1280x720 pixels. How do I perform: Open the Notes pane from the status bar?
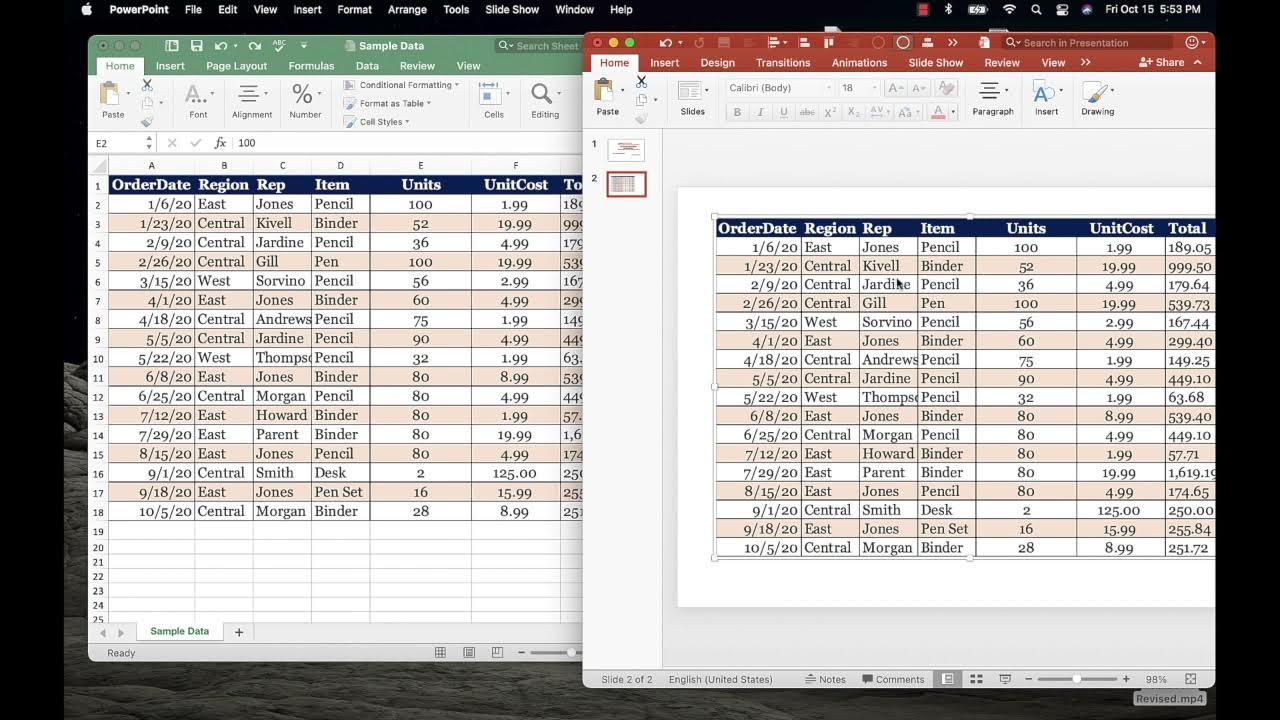[x=825, y=679]
